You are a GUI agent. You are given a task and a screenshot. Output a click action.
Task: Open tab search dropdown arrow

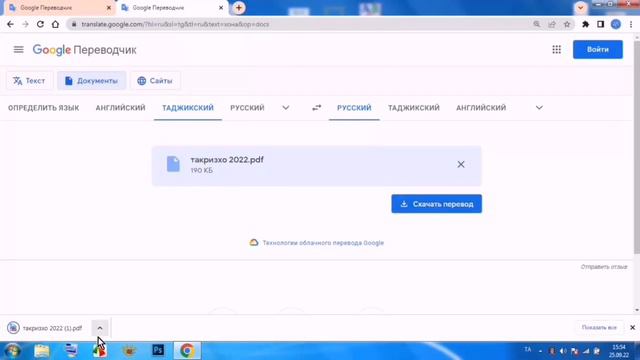580,8
